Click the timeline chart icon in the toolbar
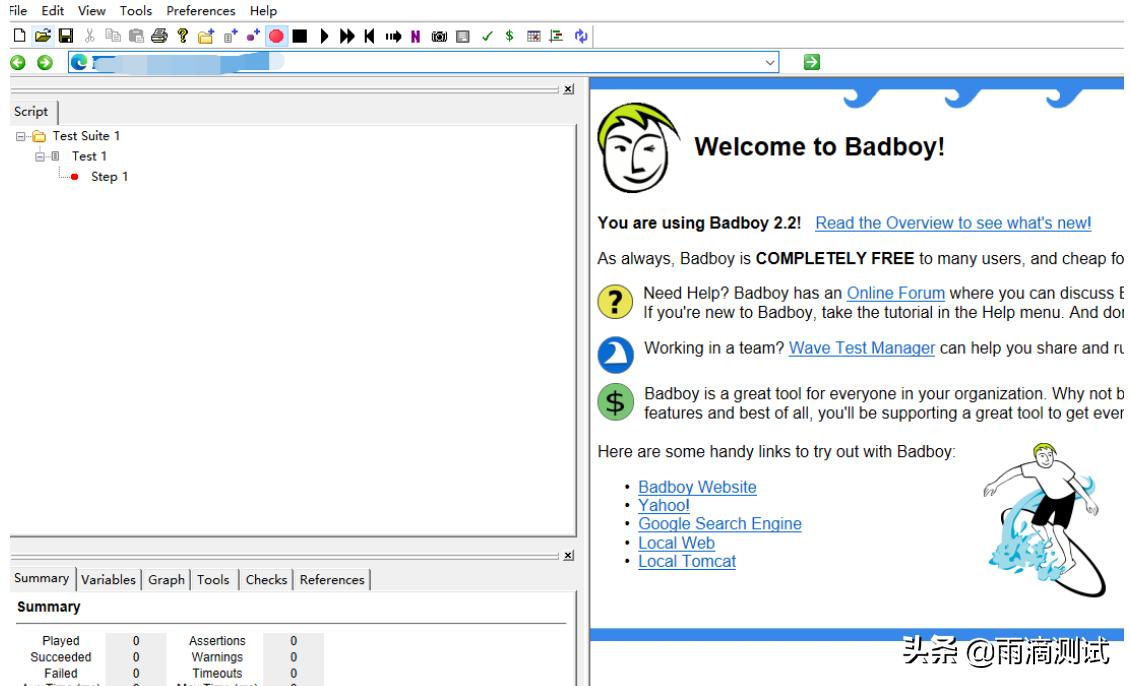The image size is (1130, 686). click(556, 36)
